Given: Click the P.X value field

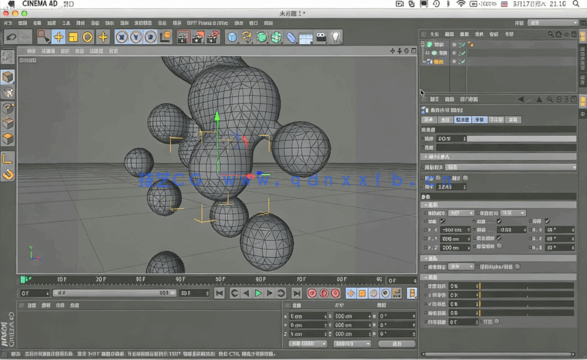Looking at the screenshot, I should click(x=455, y=230).
